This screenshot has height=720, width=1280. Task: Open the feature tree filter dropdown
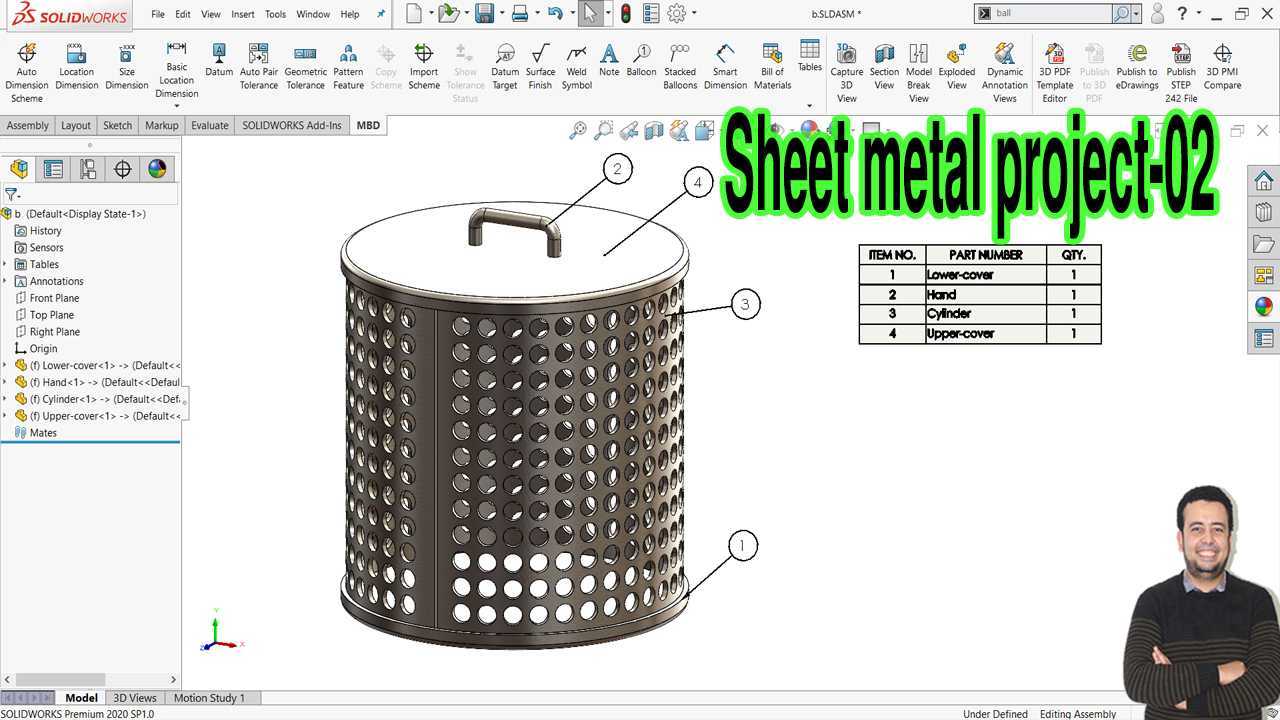click(12, 195)
